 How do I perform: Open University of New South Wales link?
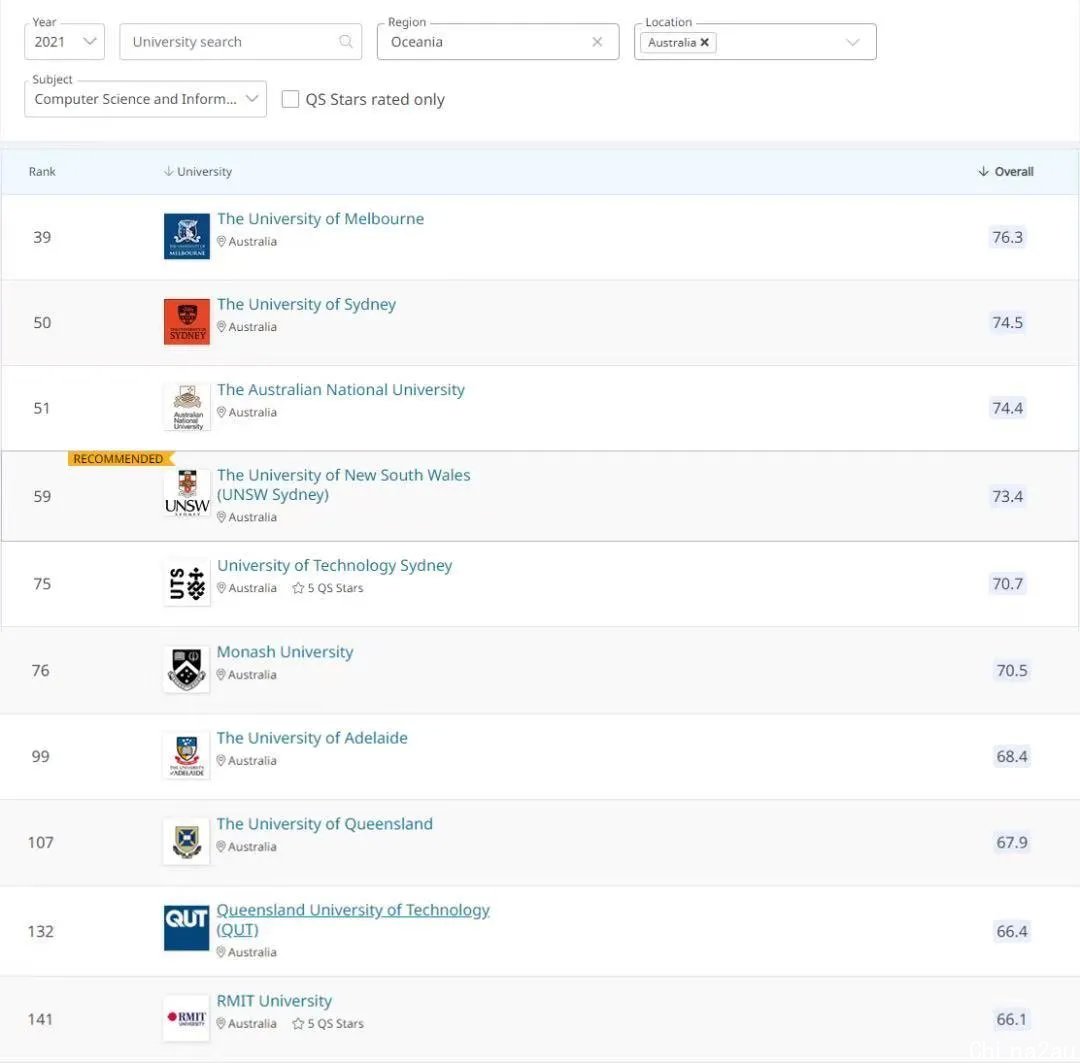(344, 484)
